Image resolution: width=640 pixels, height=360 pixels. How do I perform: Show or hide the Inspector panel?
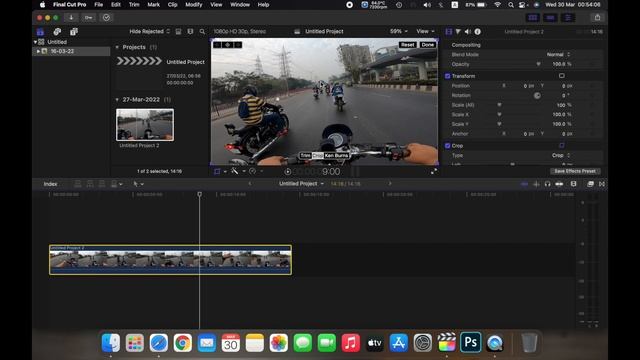click(x=568, y=18)
